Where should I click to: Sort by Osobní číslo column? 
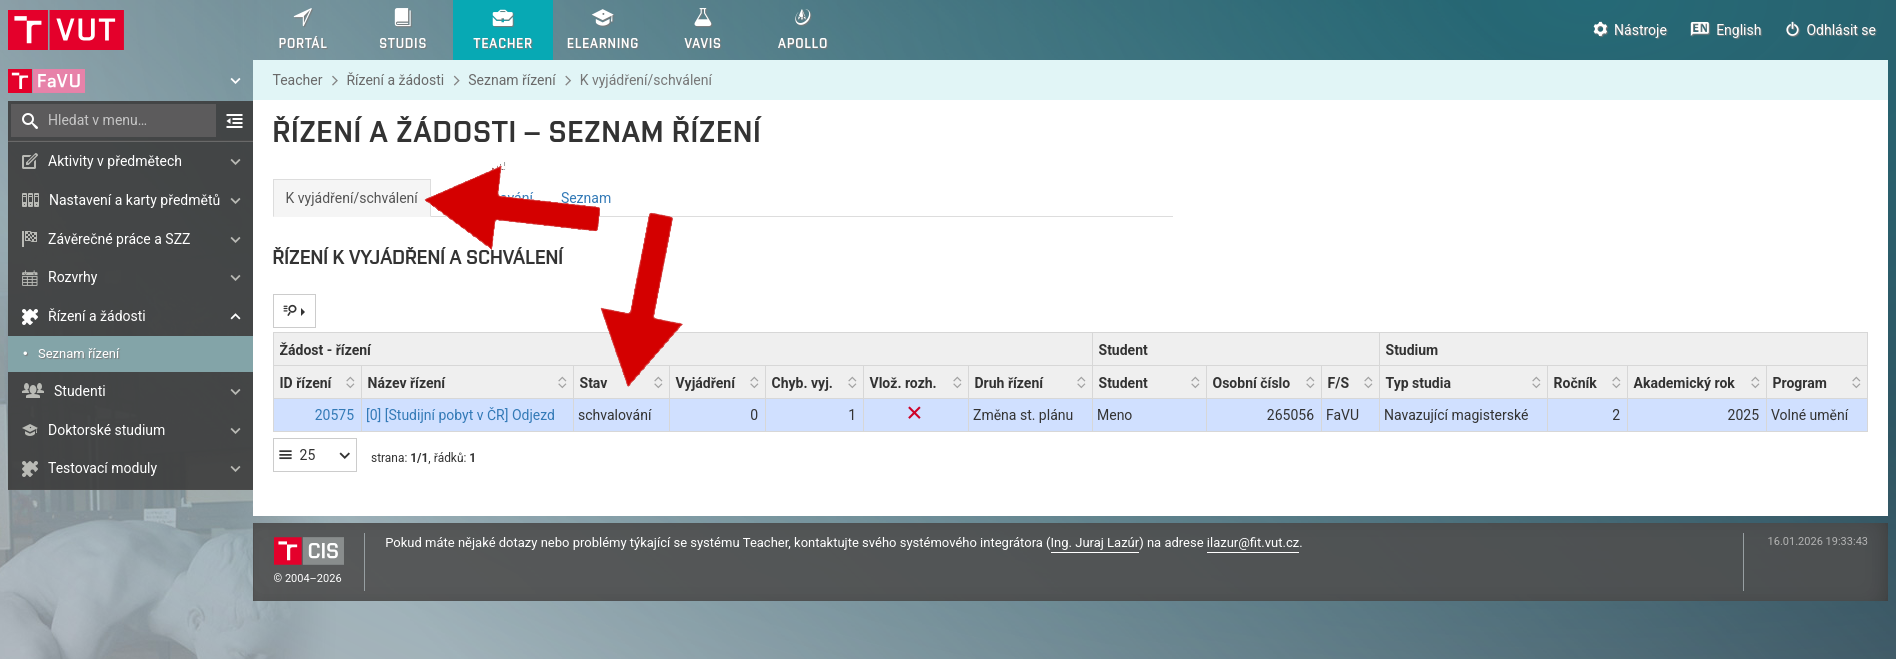(1264, 383)
